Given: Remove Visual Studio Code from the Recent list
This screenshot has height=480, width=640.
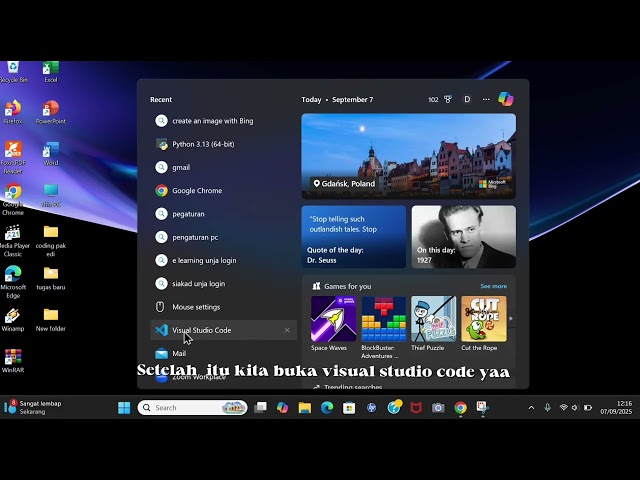Looking at the screenshot, I should (x=287, y=330).
